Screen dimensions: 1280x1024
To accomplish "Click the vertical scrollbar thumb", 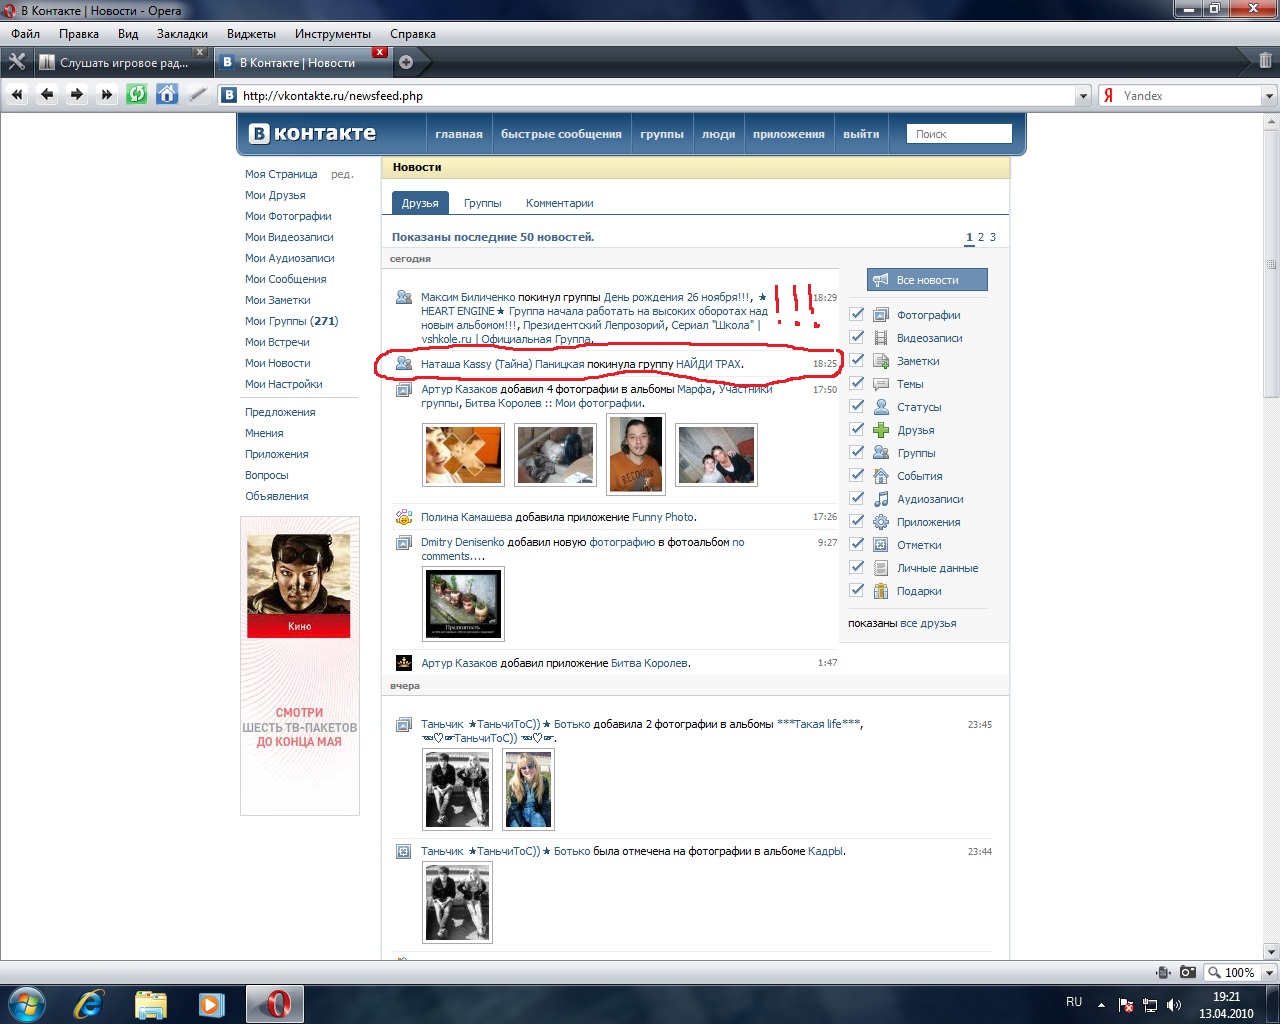I will click(1272, 265).
